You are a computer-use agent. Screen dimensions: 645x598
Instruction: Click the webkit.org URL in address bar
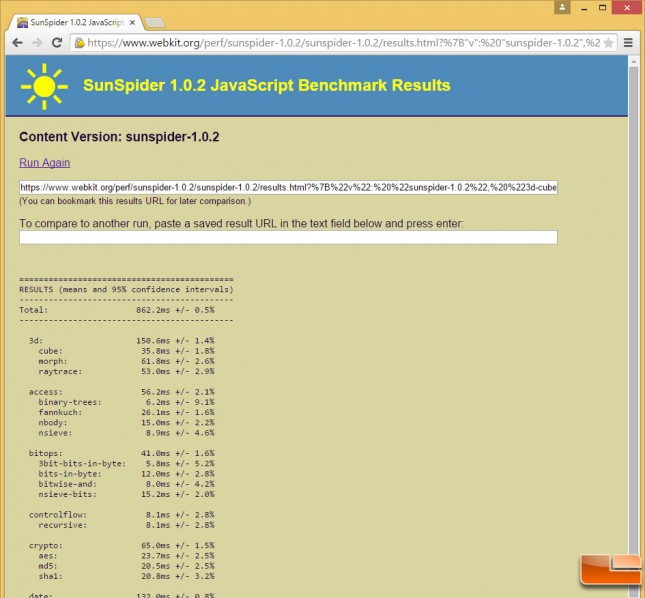click(x=343, y=43)
